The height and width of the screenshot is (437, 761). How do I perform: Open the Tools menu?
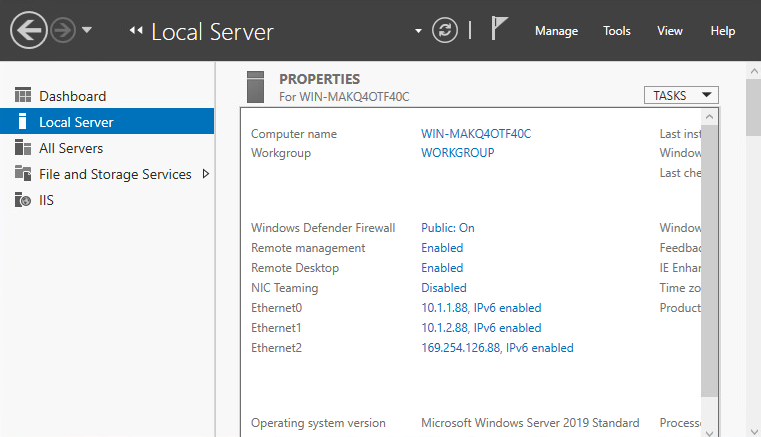(x=617, y=31)
